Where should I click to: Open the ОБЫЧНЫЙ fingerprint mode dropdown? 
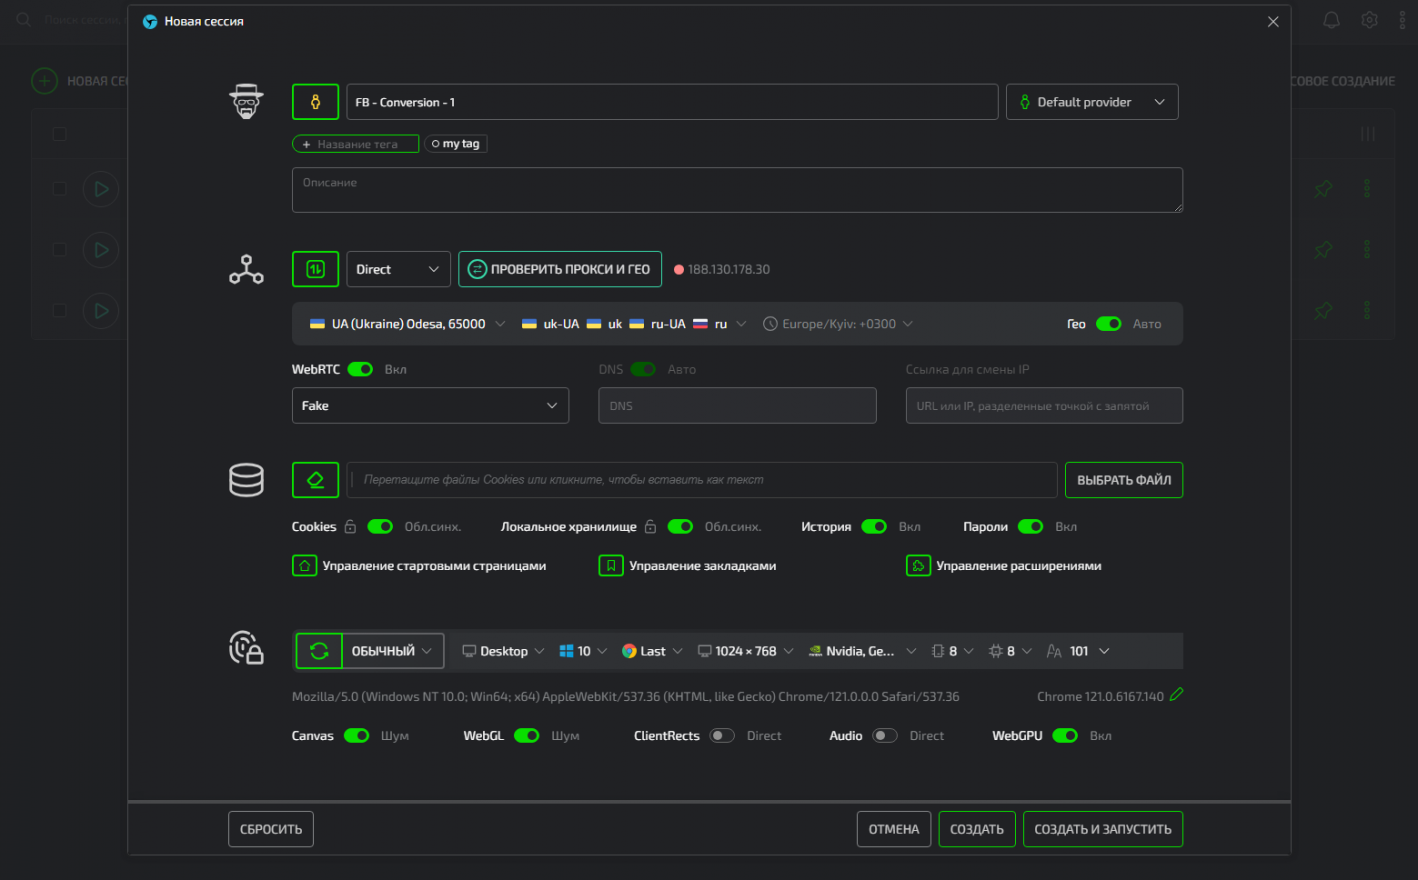click(x=393, y=651)
